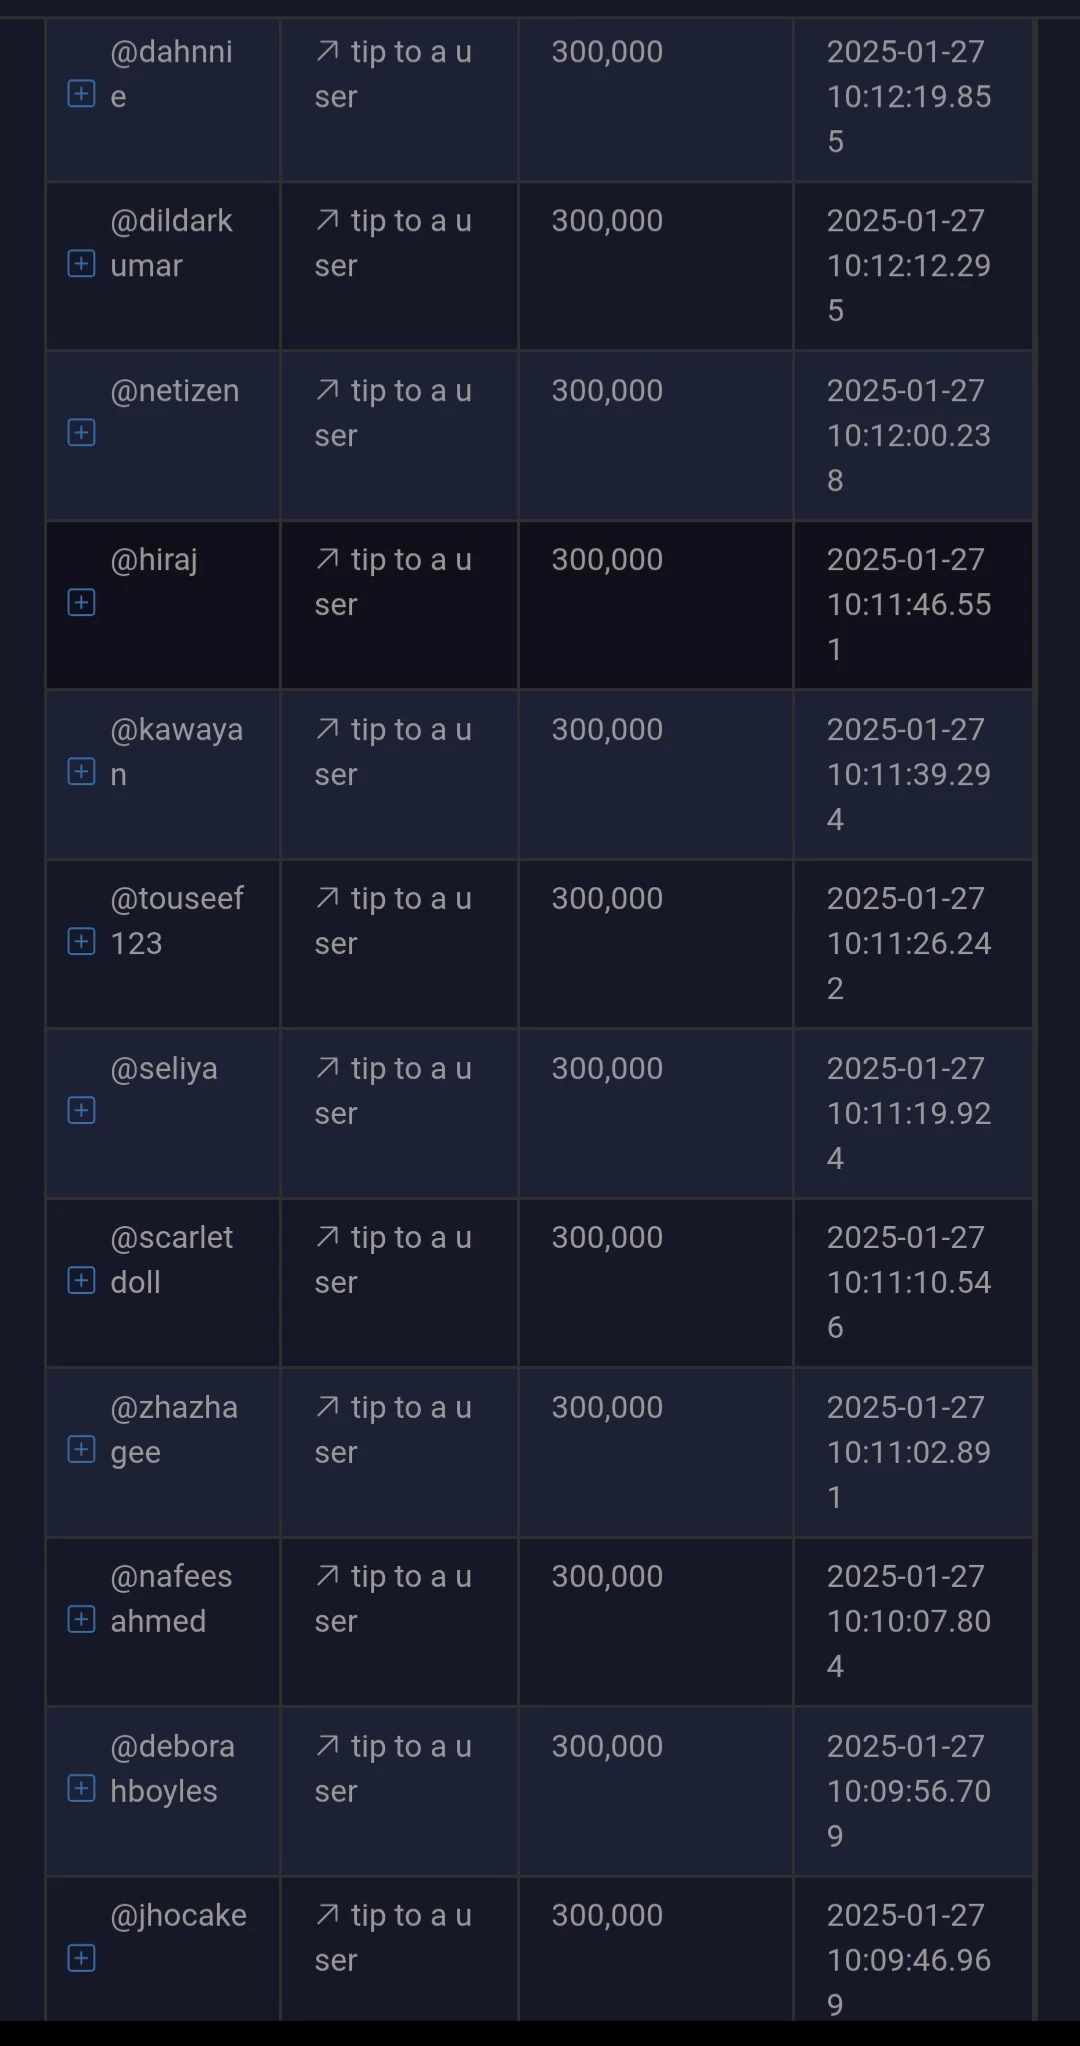1080x2046 pixels.
Task: Expand the @kawayan transaction row
Action: coord(81,772)
